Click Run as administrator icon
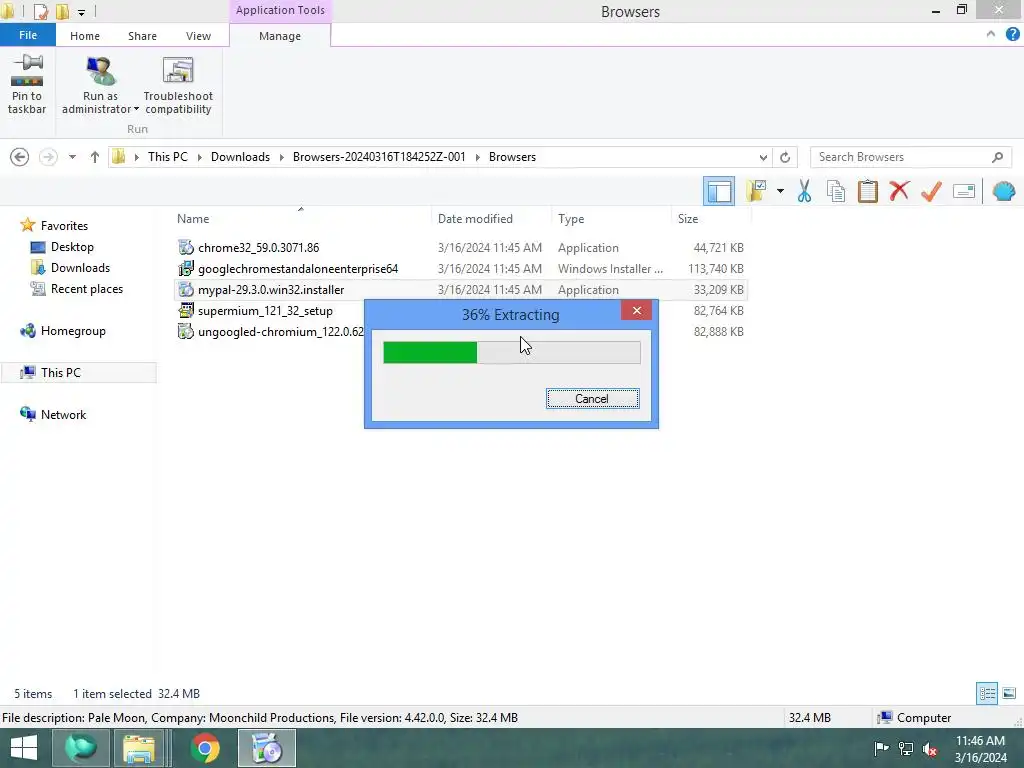The height and width of the screenshot is (768, 1024). [100, 71]
